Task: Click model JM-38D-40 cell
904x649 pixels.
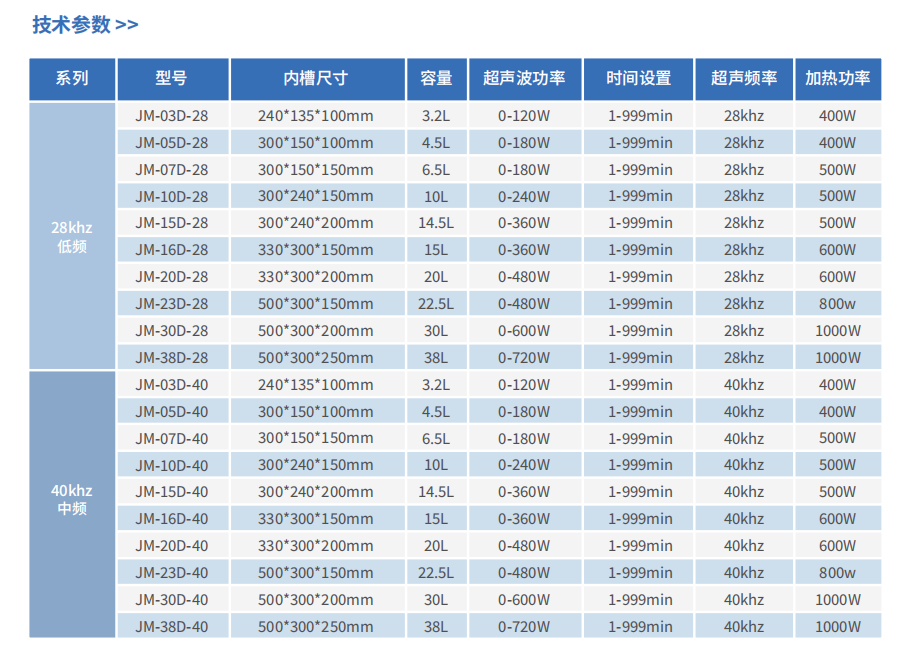Action: pos(172,626)
